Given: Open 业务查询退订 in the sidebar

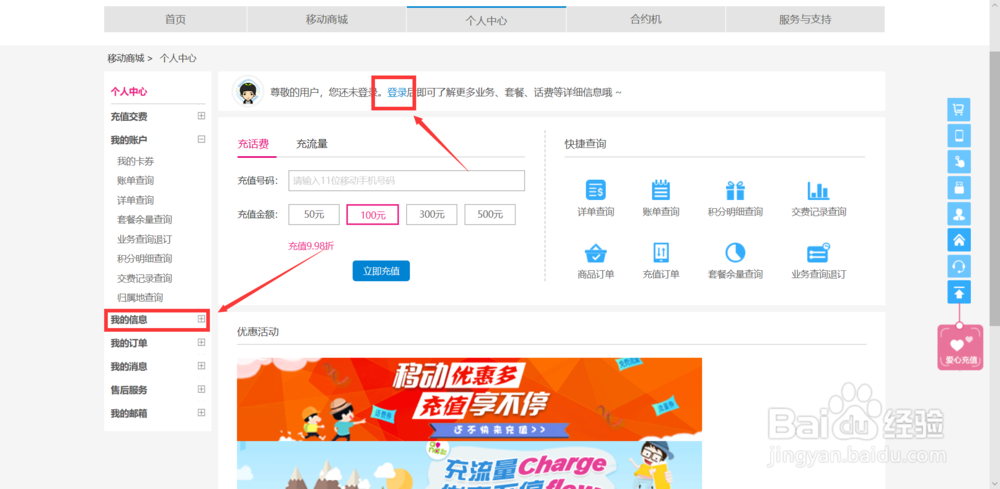Looking at the screenshot, I should [x=144, y=239].
